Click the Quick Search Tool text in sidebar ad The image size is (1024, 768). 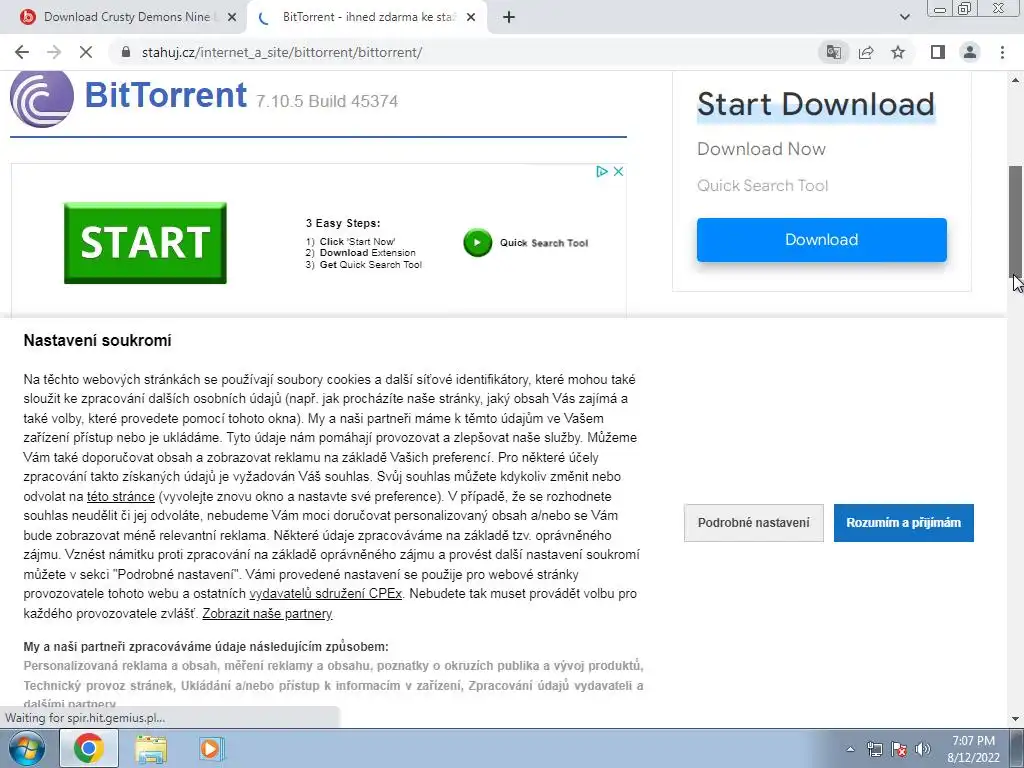pyautogui.click(x=762, y=185)
